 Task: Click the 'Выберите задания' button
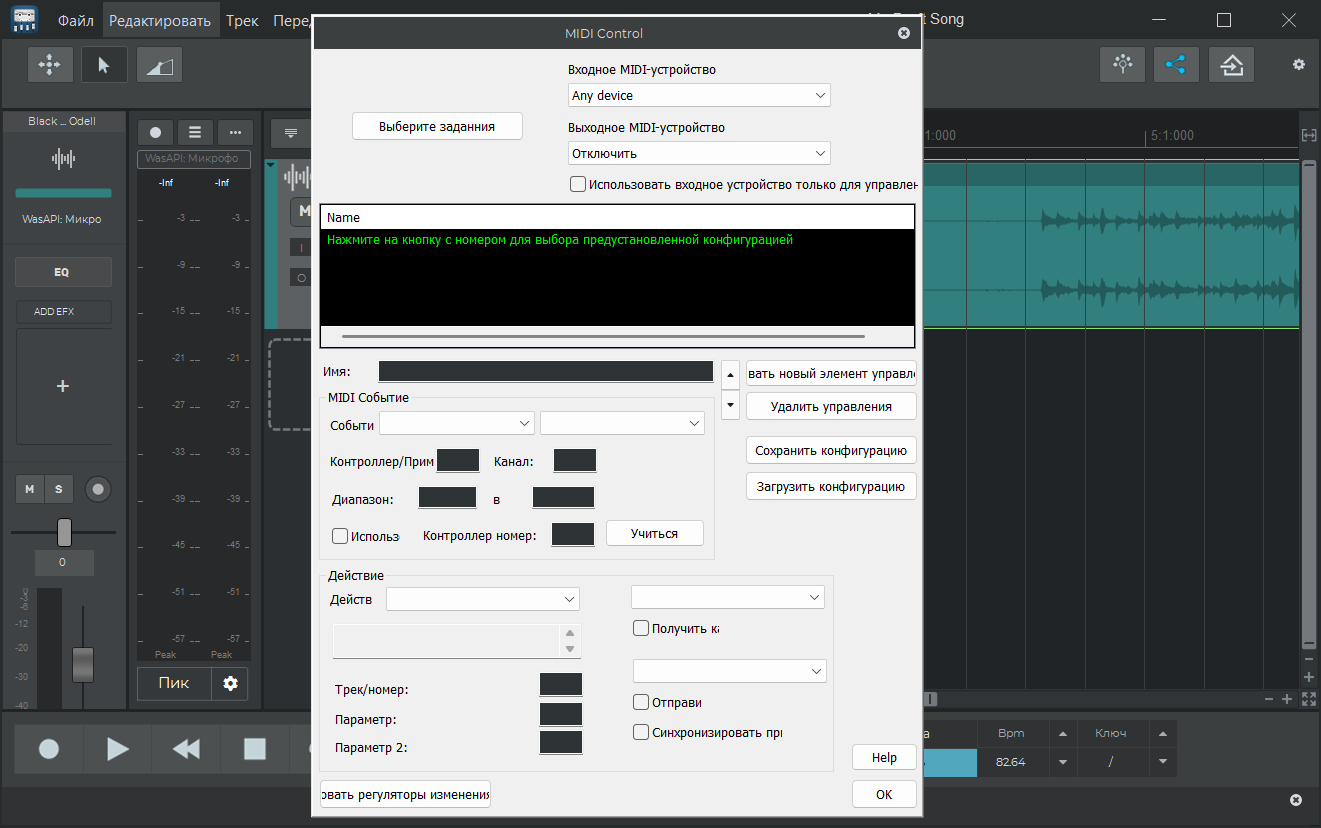[x=438, y=127]
